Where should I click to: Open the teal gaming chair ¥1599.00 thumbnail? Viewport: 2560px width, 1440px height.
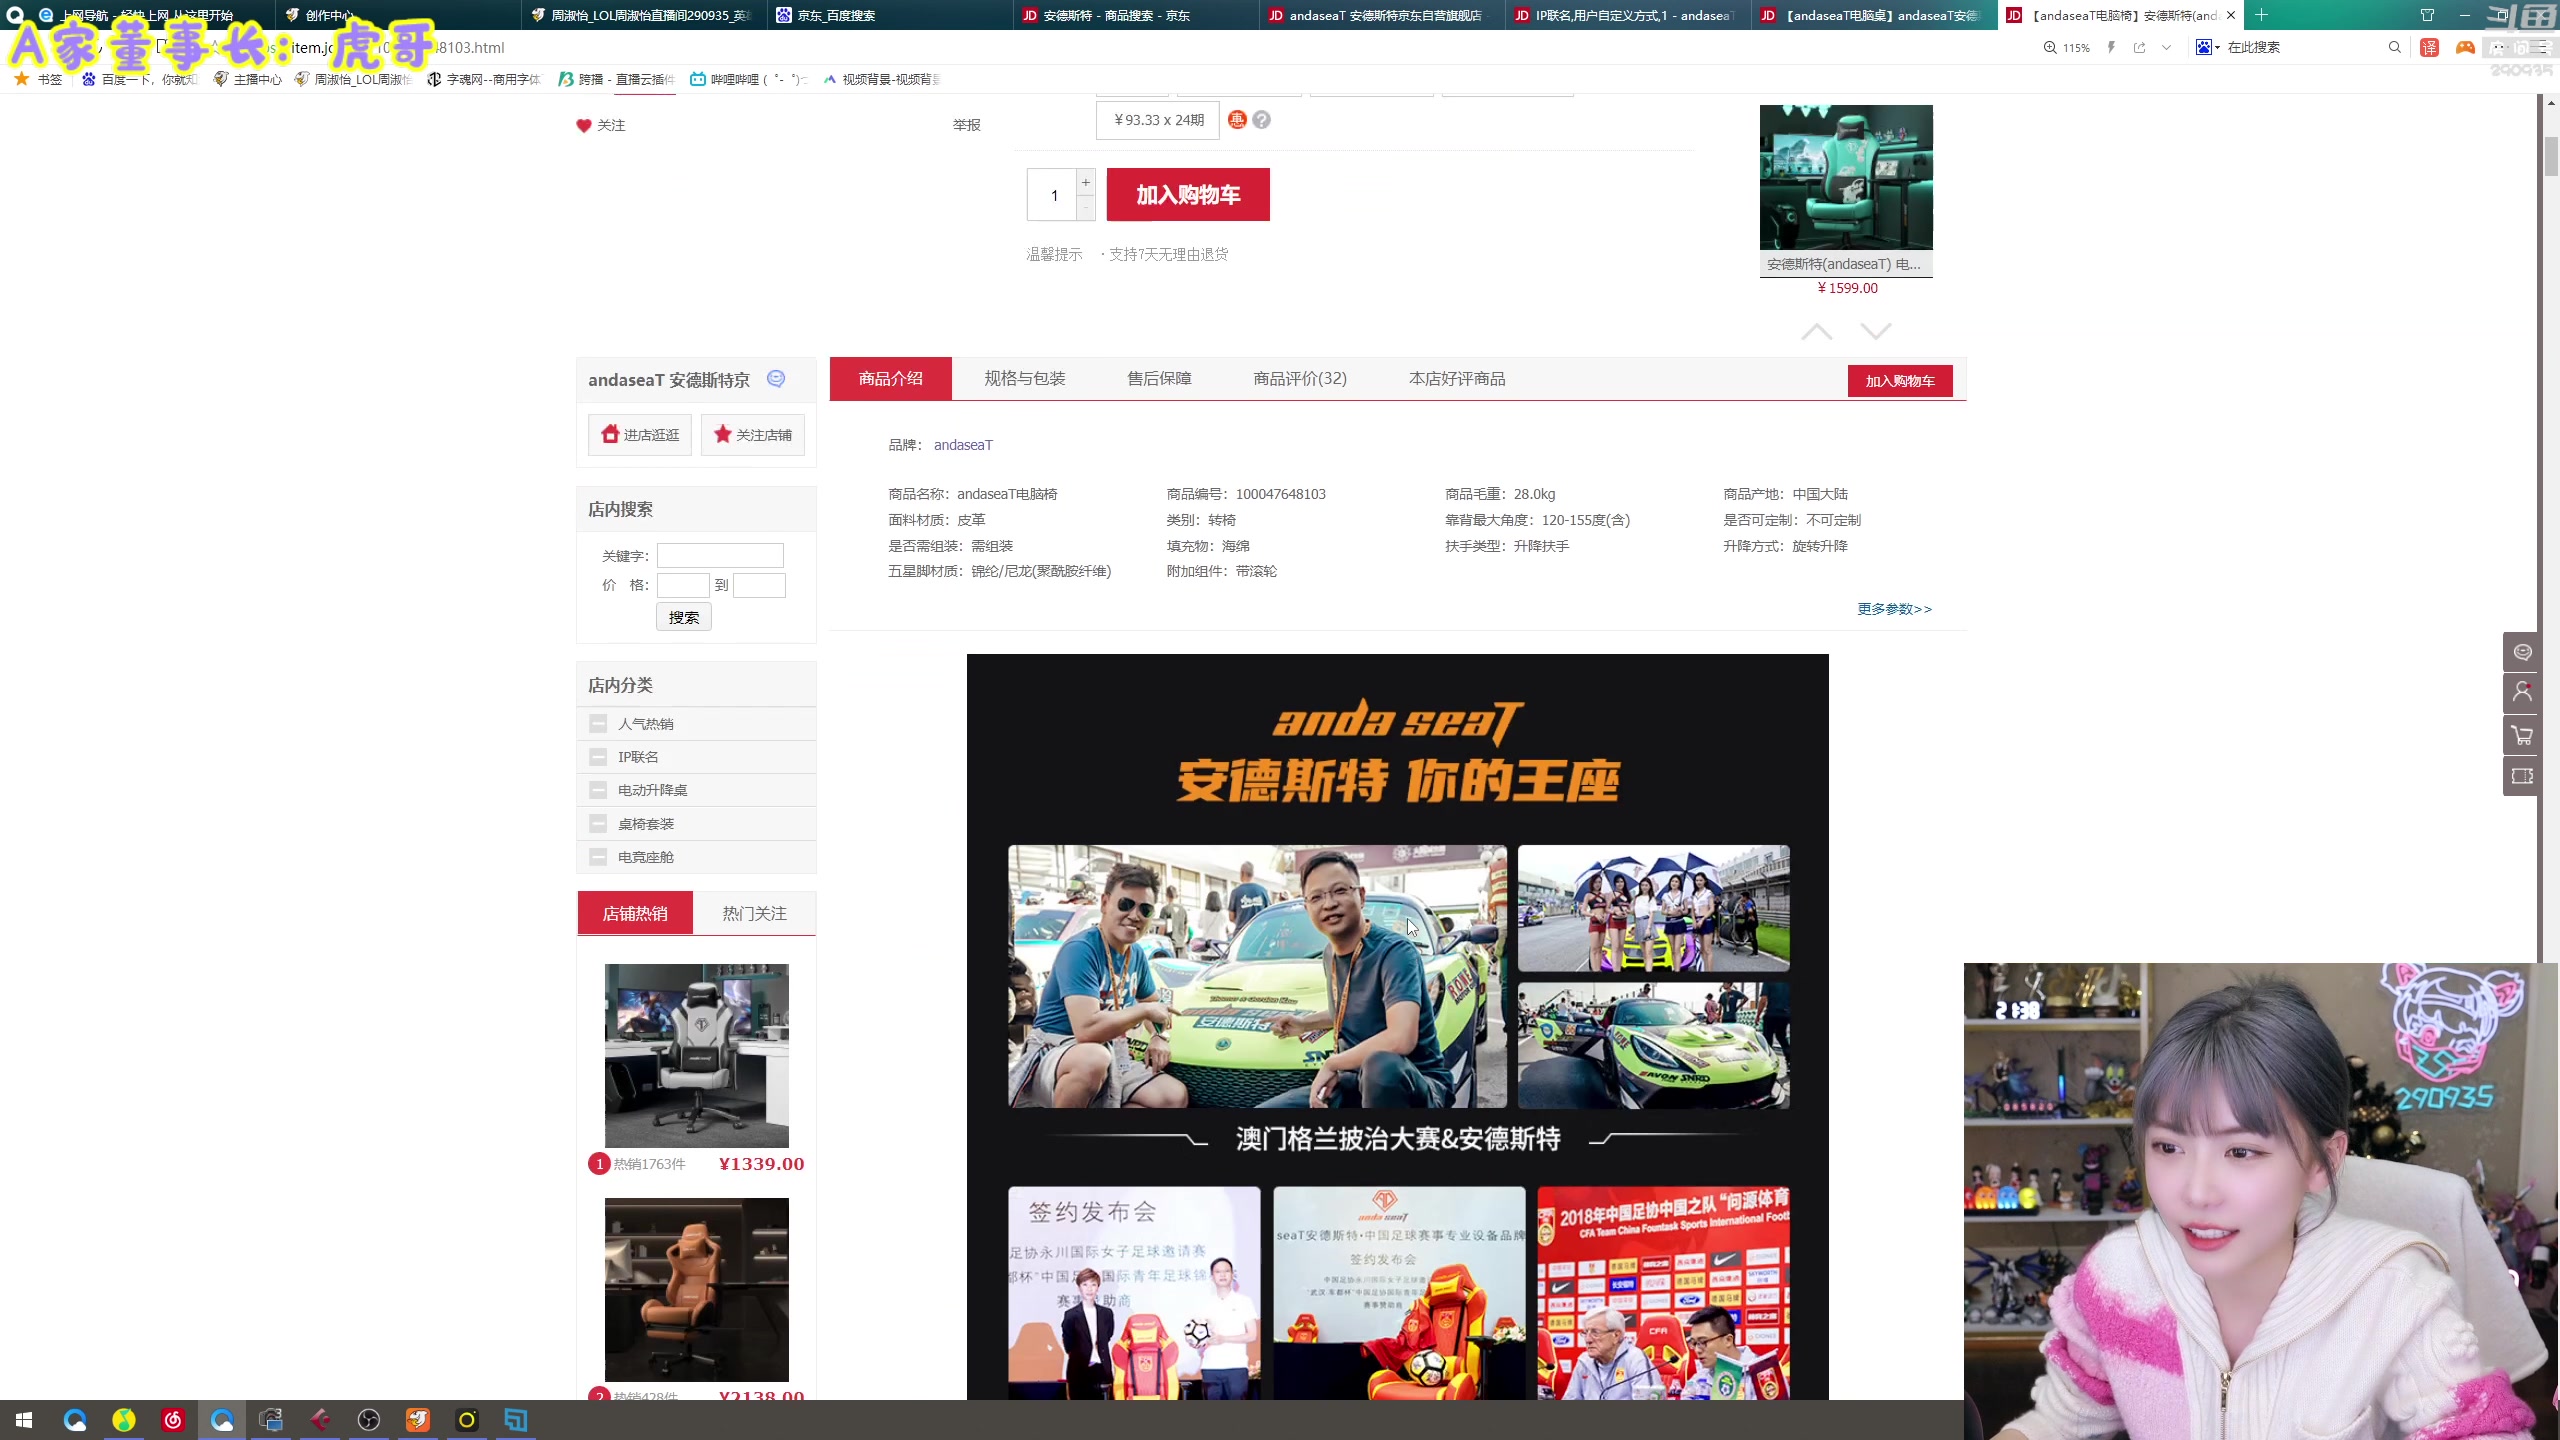point(1846,177)
